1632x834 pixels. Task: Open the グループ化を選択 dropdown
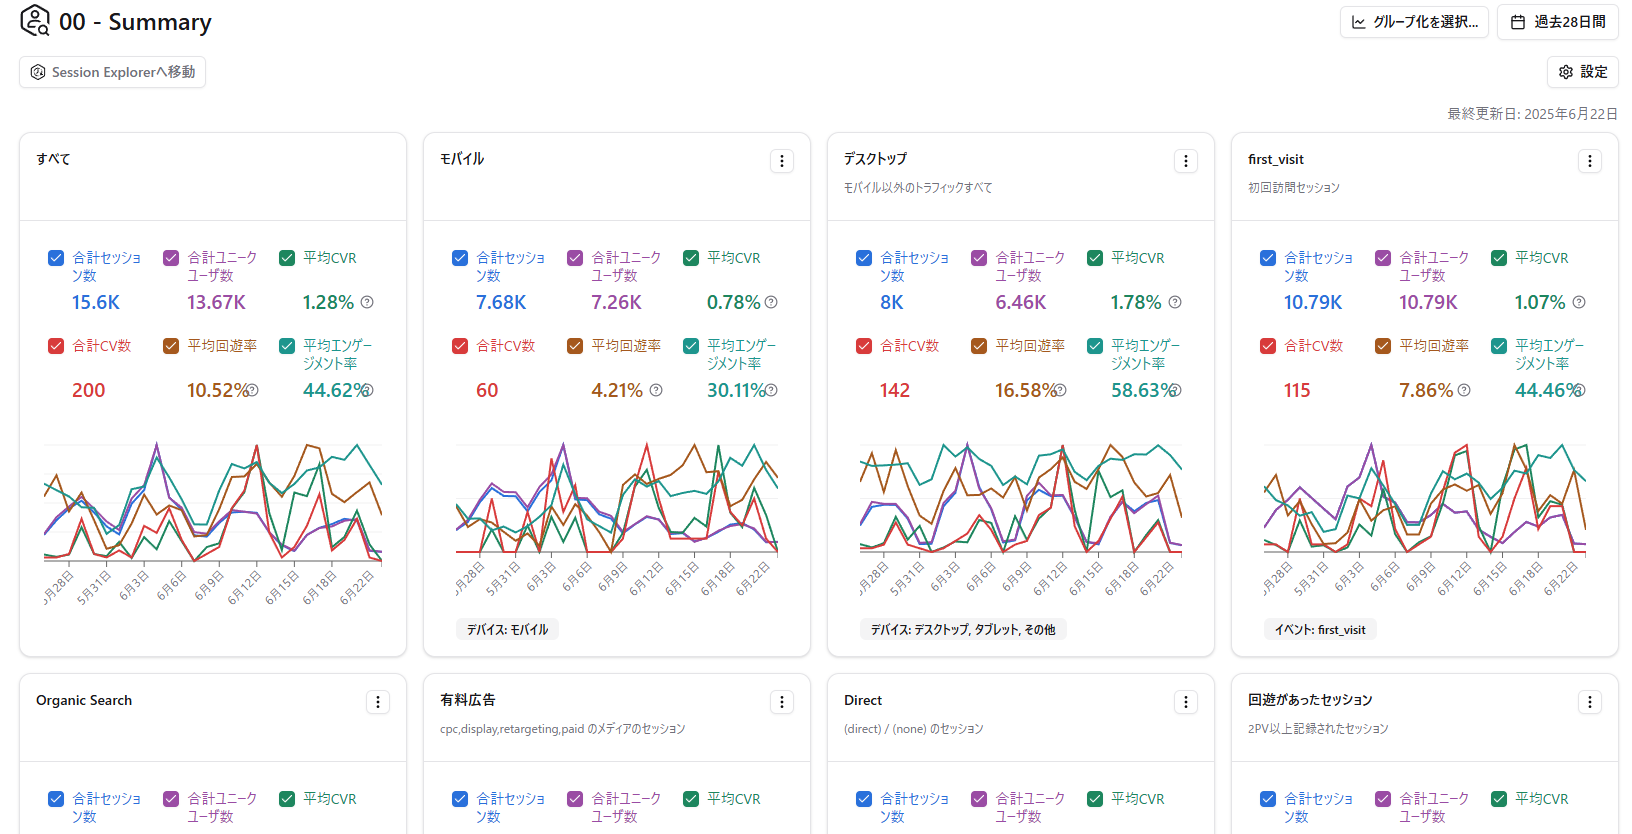pos(1414,22)
